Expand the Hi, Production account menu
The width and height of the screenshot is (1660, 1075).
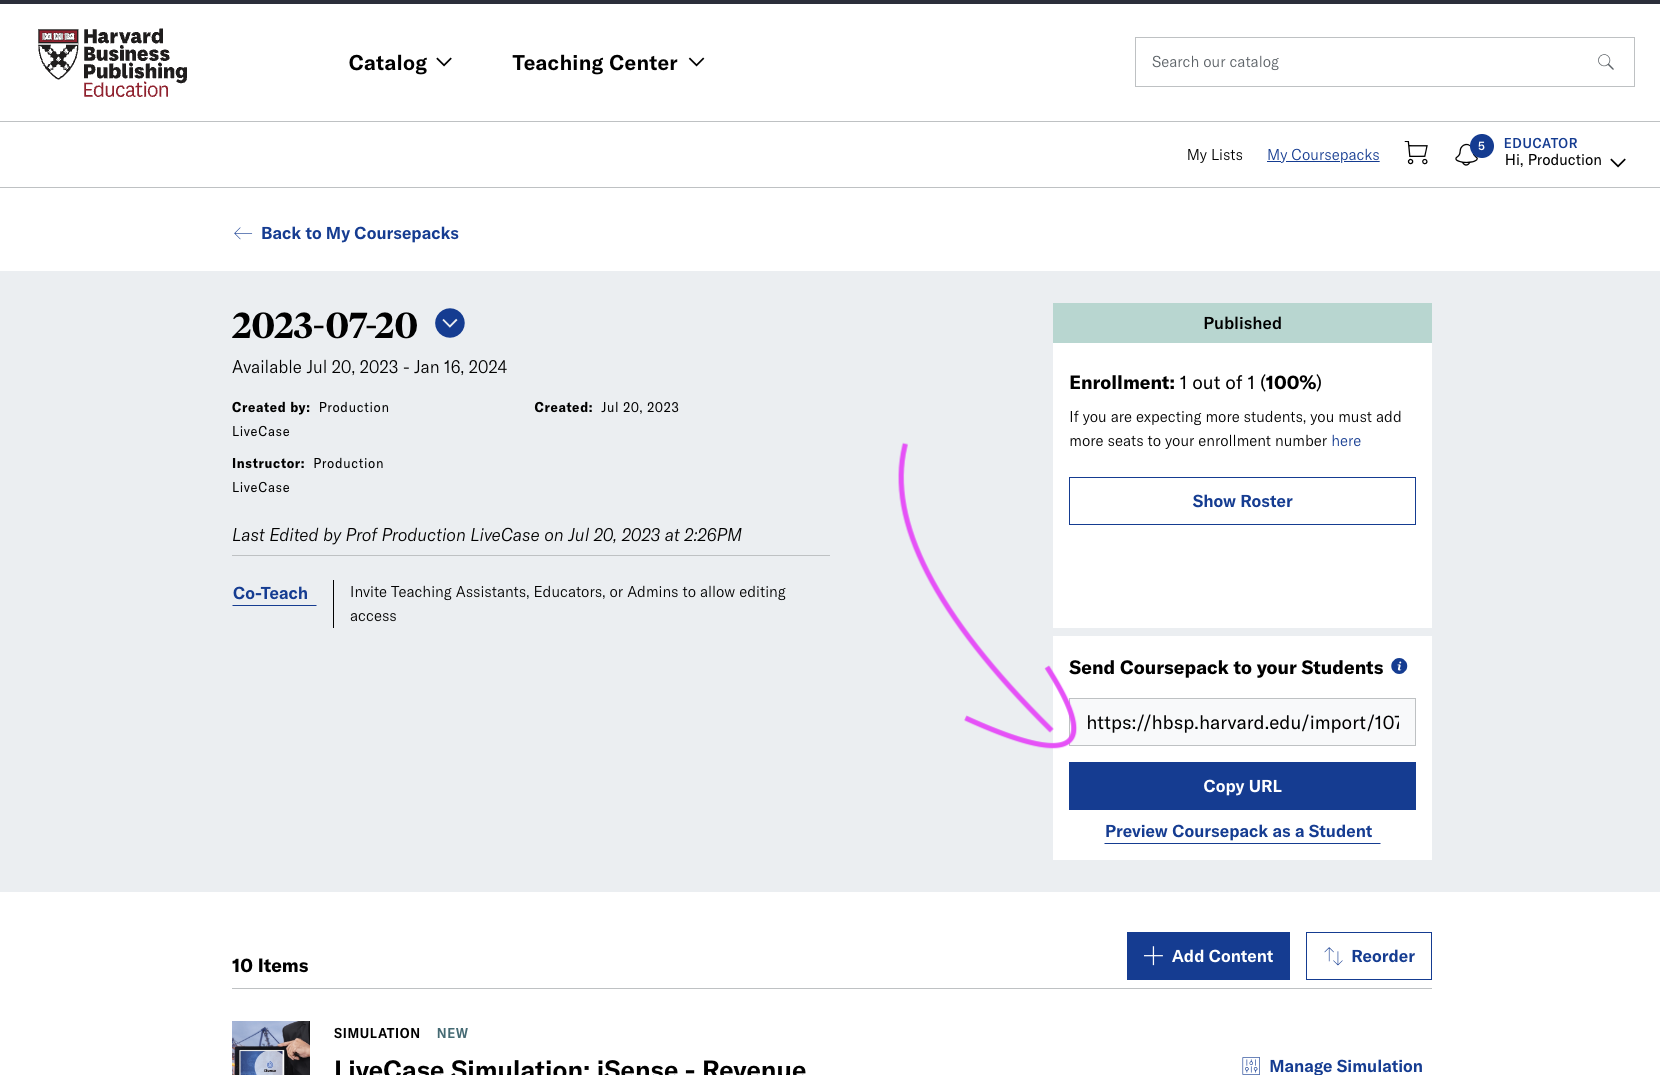[1565, 152]
